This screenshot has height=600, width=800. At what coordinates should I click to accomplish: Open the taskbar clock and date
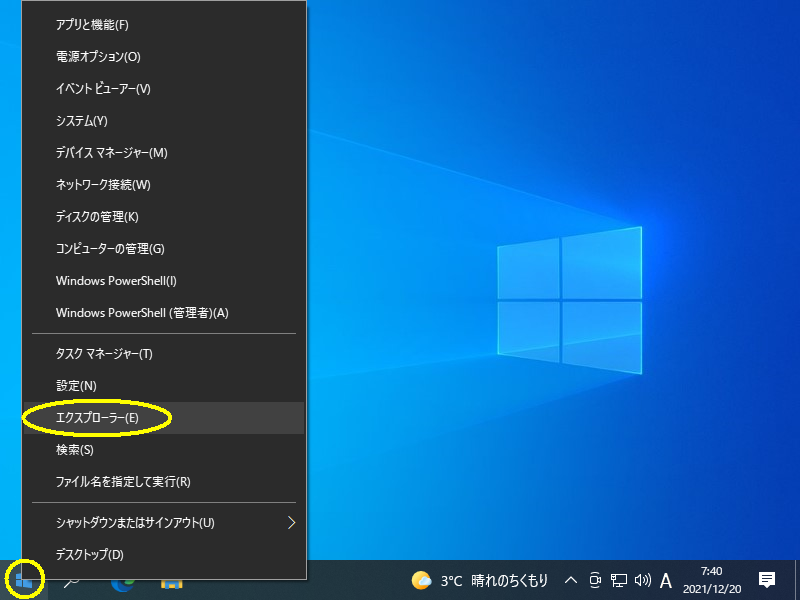click(712, 580)
